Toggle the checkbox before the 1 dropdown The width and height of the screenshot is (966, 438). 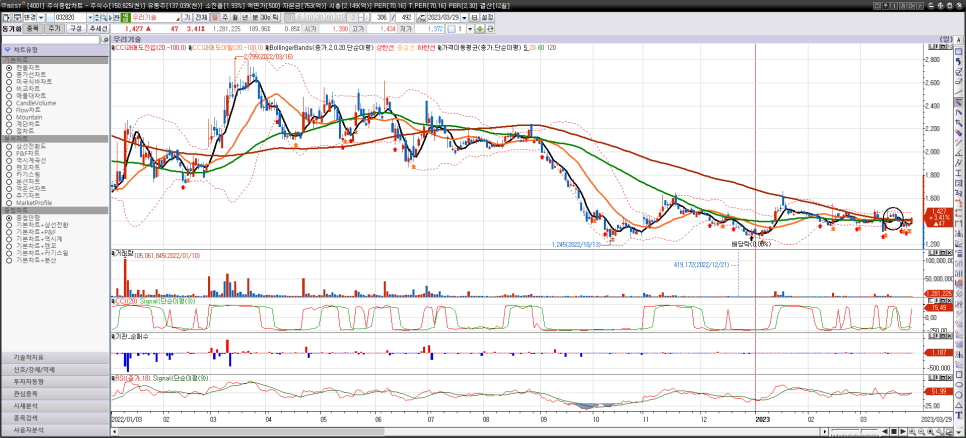click(x=451, y=29)
